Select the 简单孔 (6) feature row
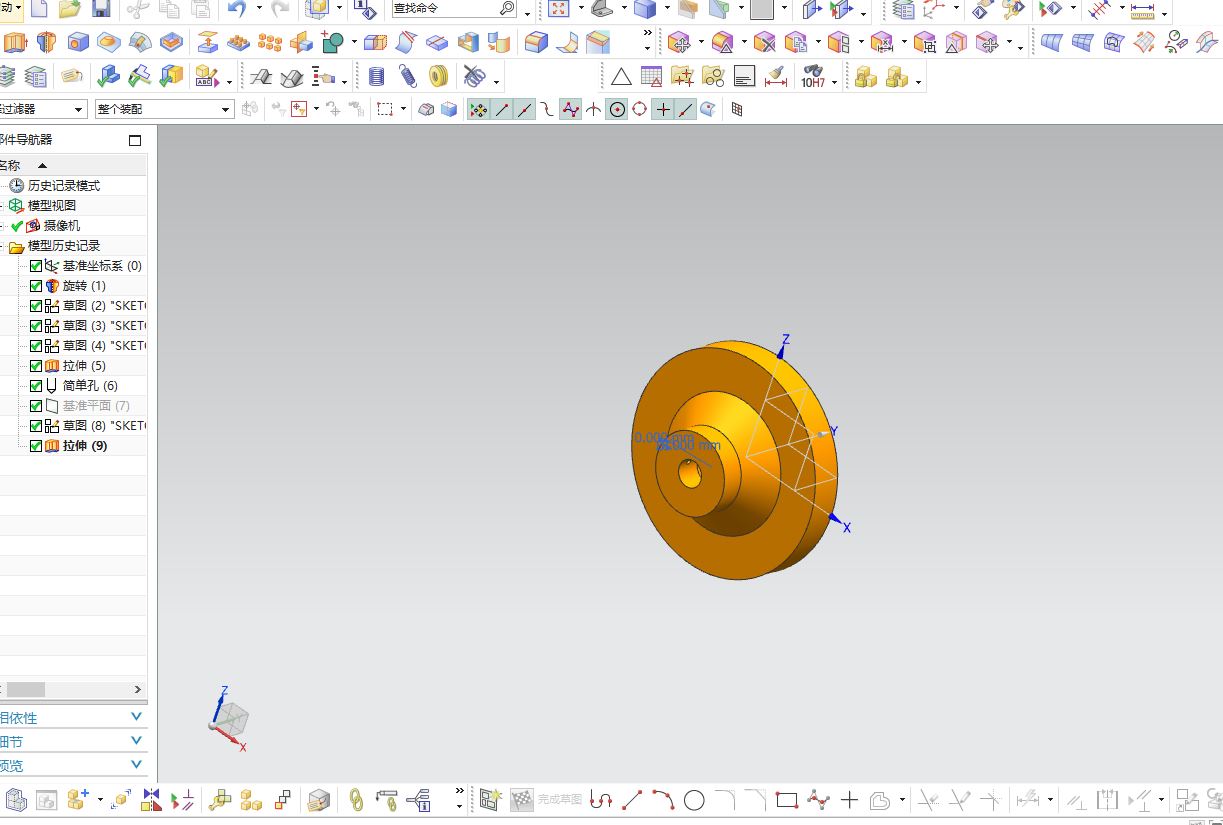1223x825 pixels. point(90,386)
